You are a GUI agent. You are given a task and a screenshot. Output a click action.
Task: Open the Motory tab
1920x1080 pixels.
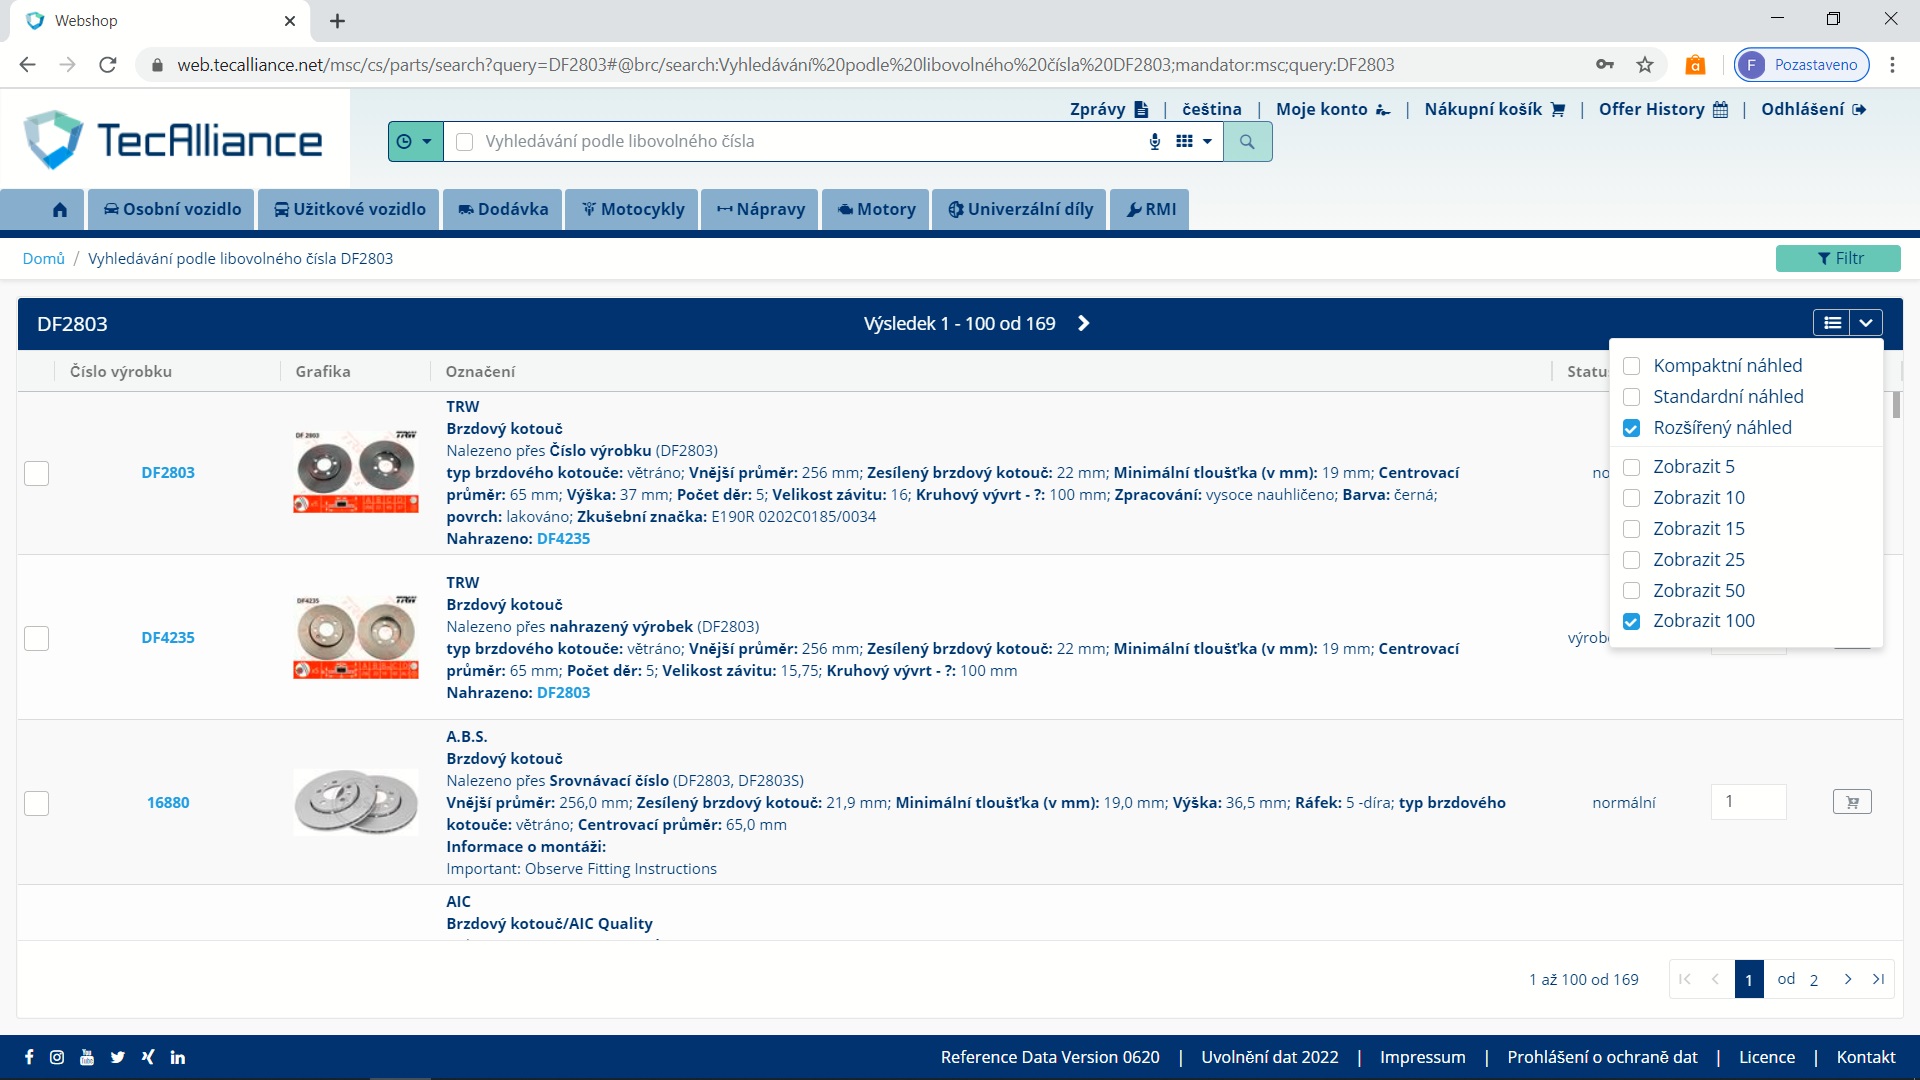click(876, 209)
